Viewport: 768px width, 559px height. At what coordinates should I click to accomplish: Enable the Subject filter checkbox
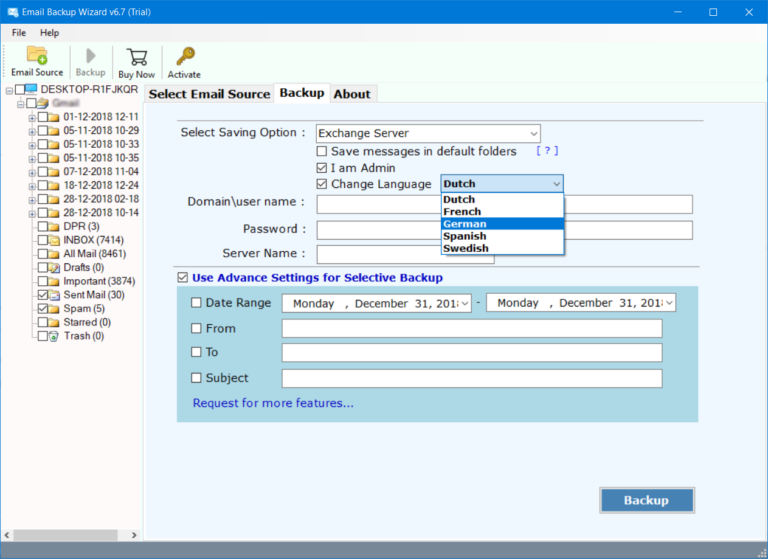pyautogui.click(x=196, y=378)
